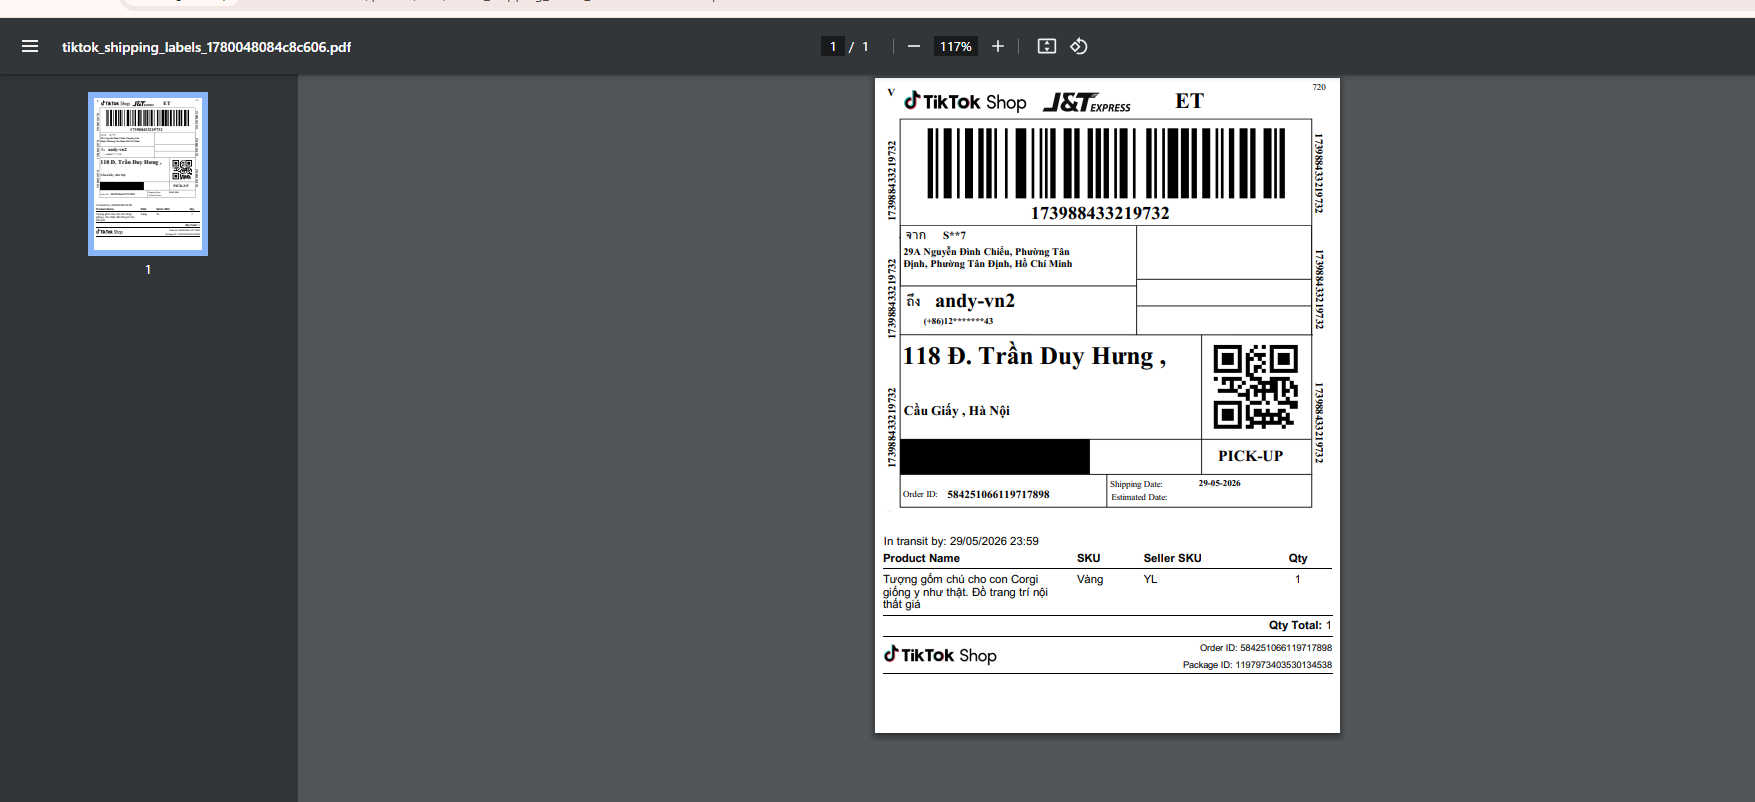Click the Package ID number at bottom
1755x802 pixels.
(x=1283, y=665)
